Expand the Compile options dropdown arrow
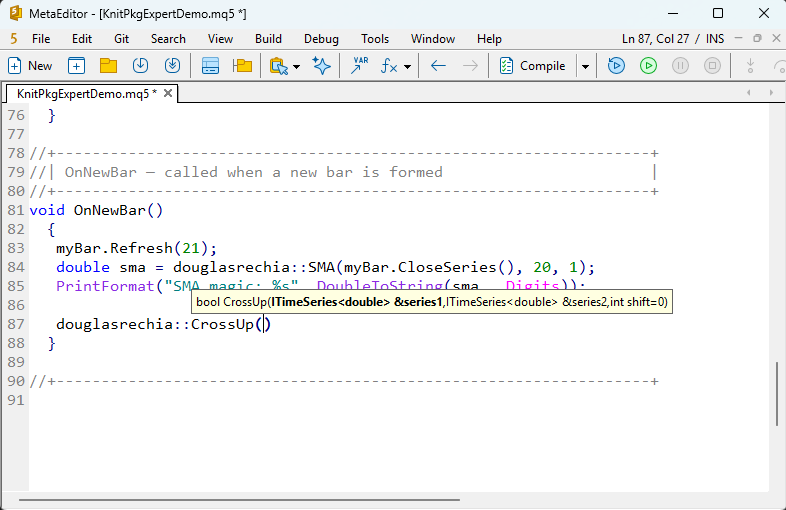This screenshot has width=786, height=510. (x=585, y=67)
